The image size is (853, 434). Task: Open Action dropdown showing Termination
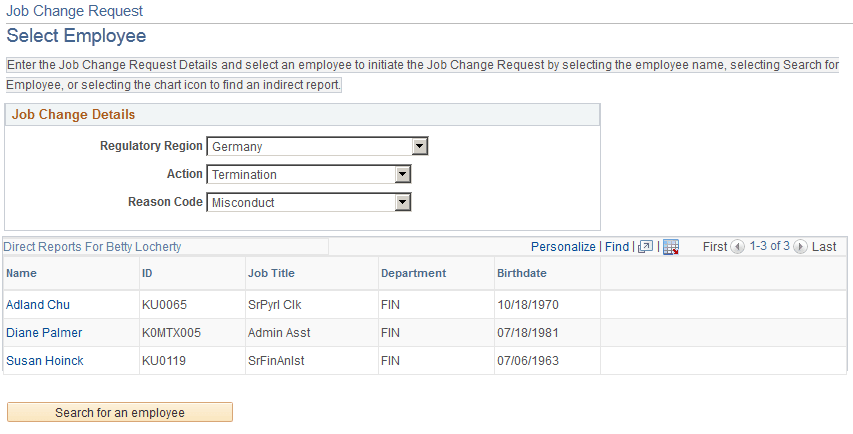pyautogui.click(x=308, y=174)
